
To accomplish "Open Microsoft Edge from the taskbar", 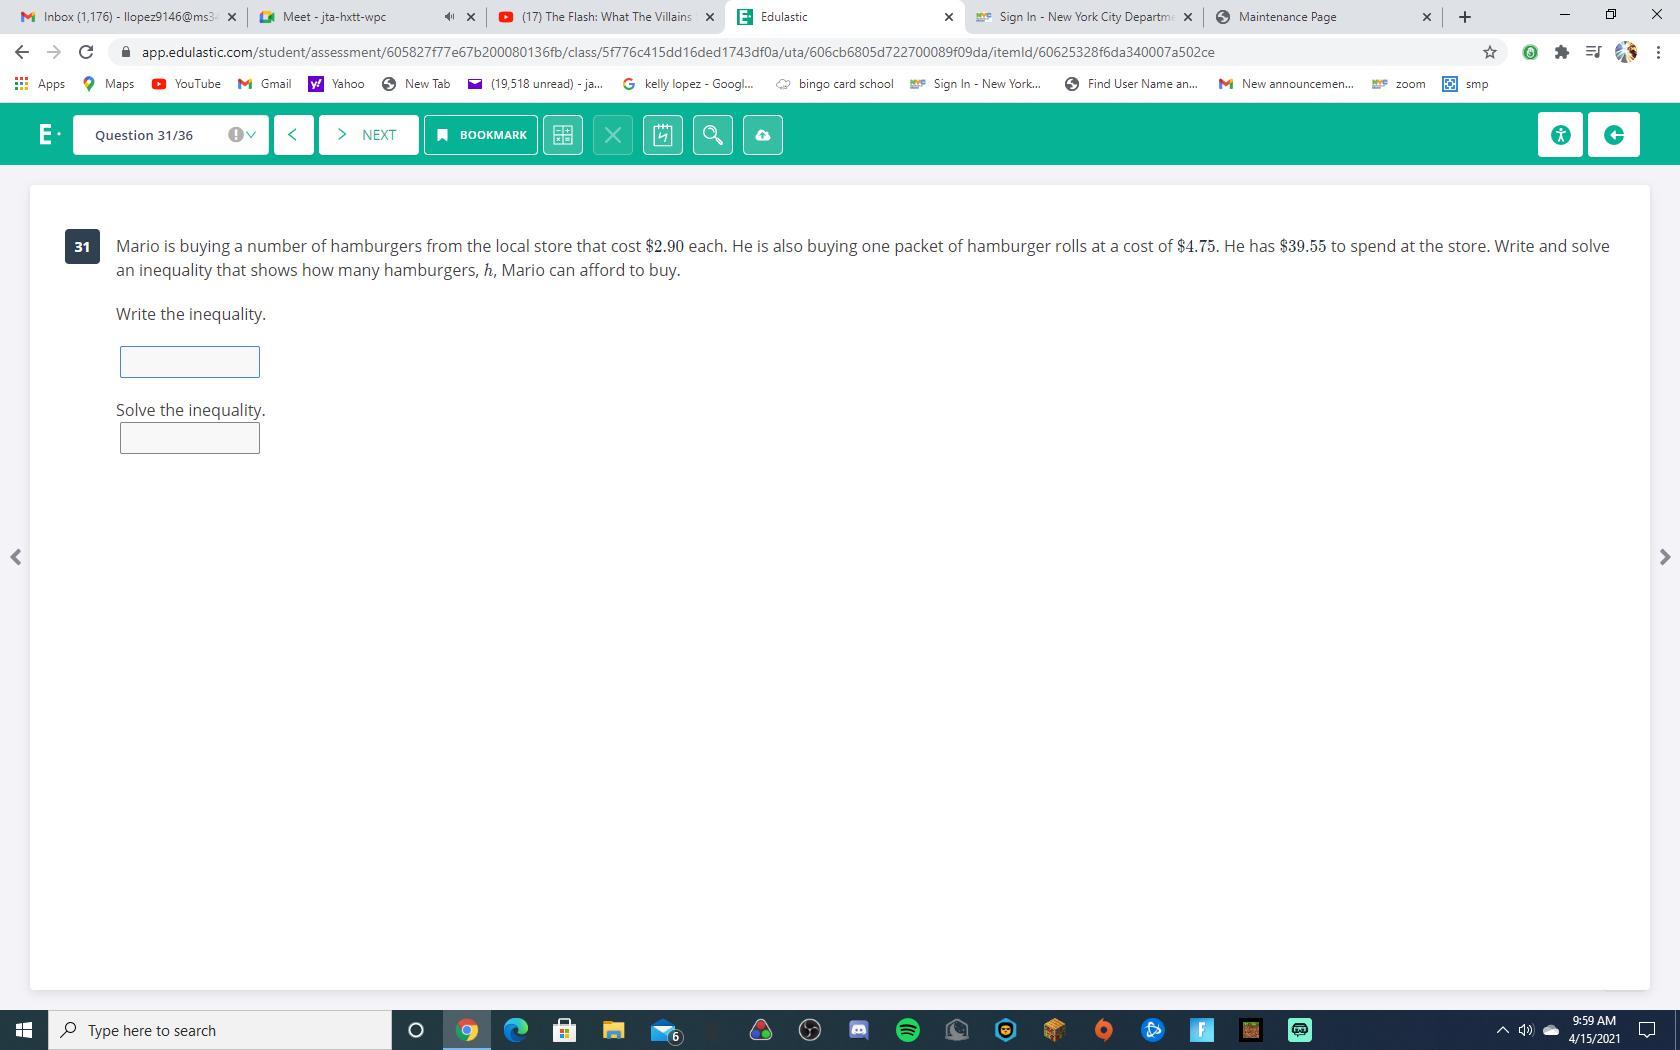I will coord(516,1030).
